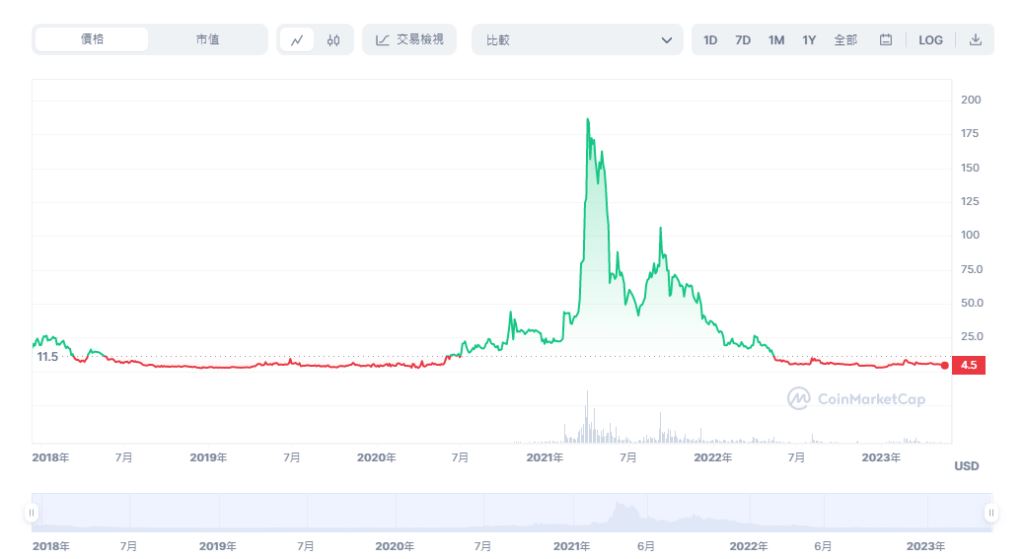The height and width of the screenshot is (559, 1024).
Task: Set time range to 7D
Action: [x=743, y=40]
